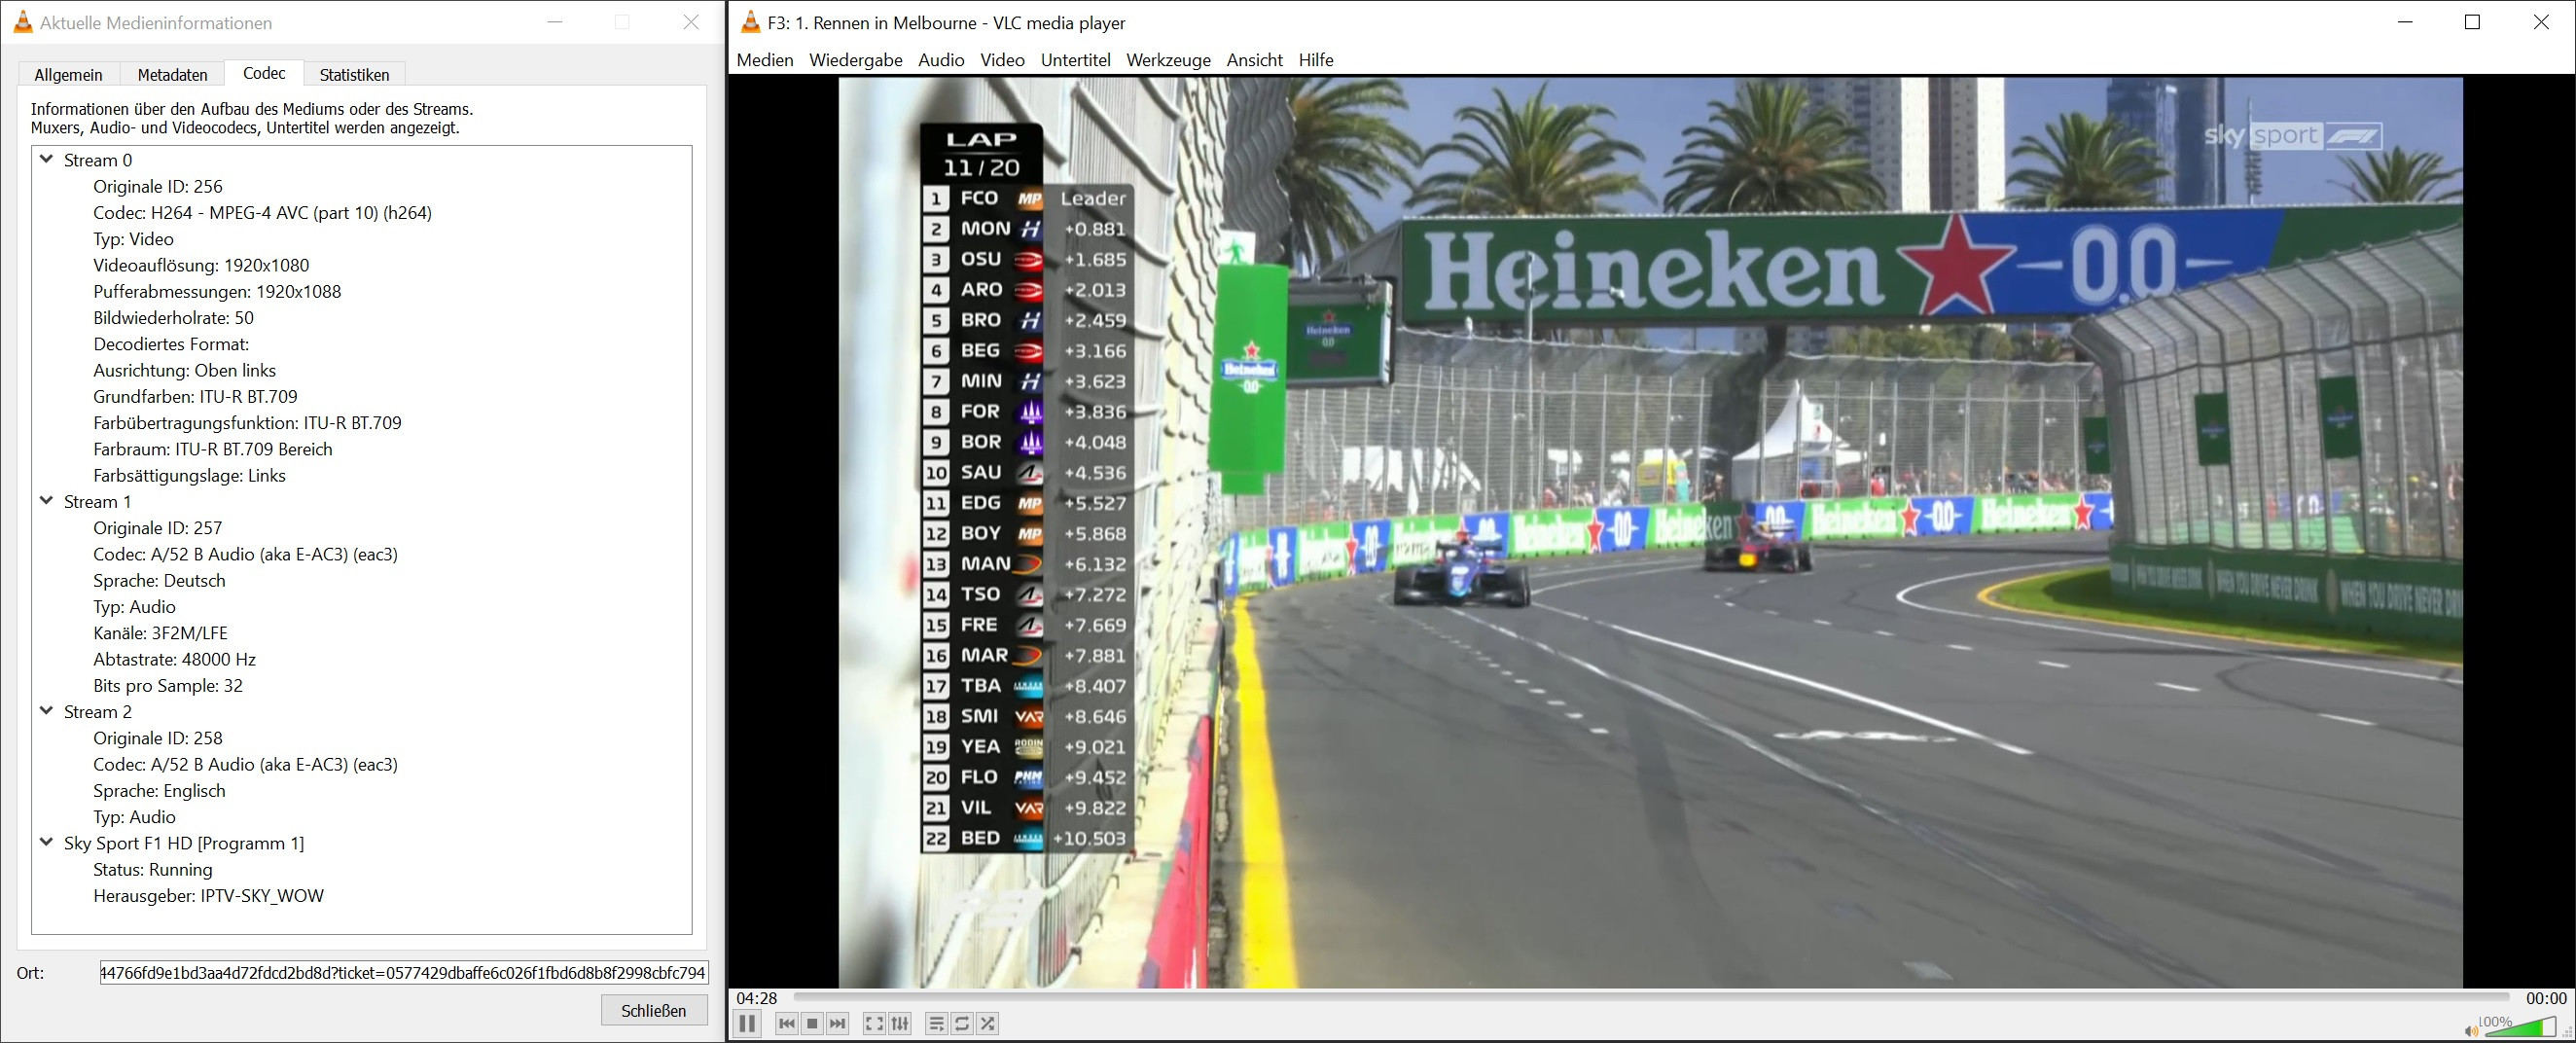Select Status: Running row

pyautogui.click(x=152, y=869)
